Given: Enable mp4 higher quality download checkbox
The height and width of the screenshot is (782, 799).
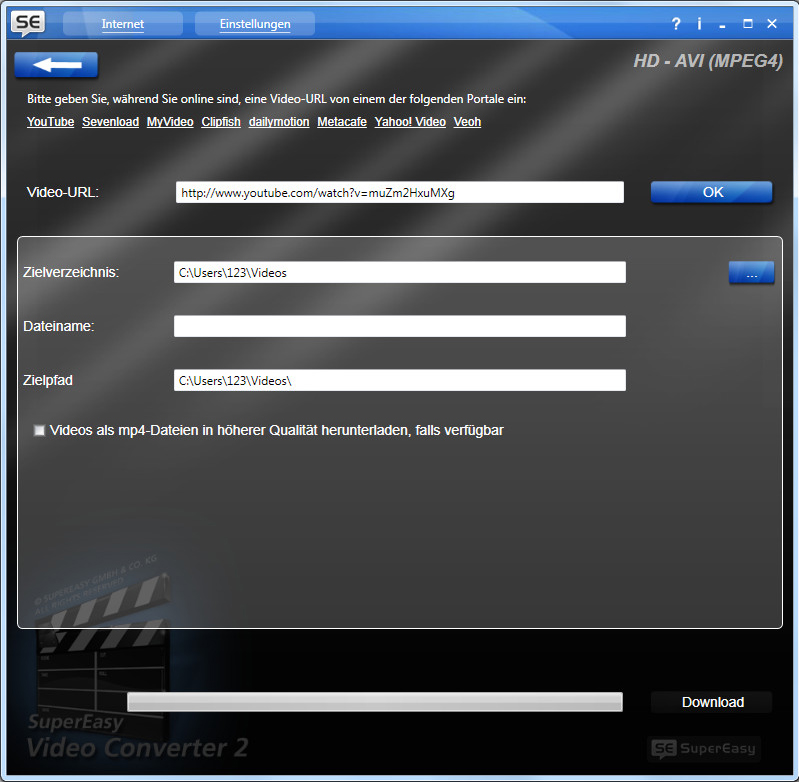Looking at the screenshot, I should (x=39, y=430).
